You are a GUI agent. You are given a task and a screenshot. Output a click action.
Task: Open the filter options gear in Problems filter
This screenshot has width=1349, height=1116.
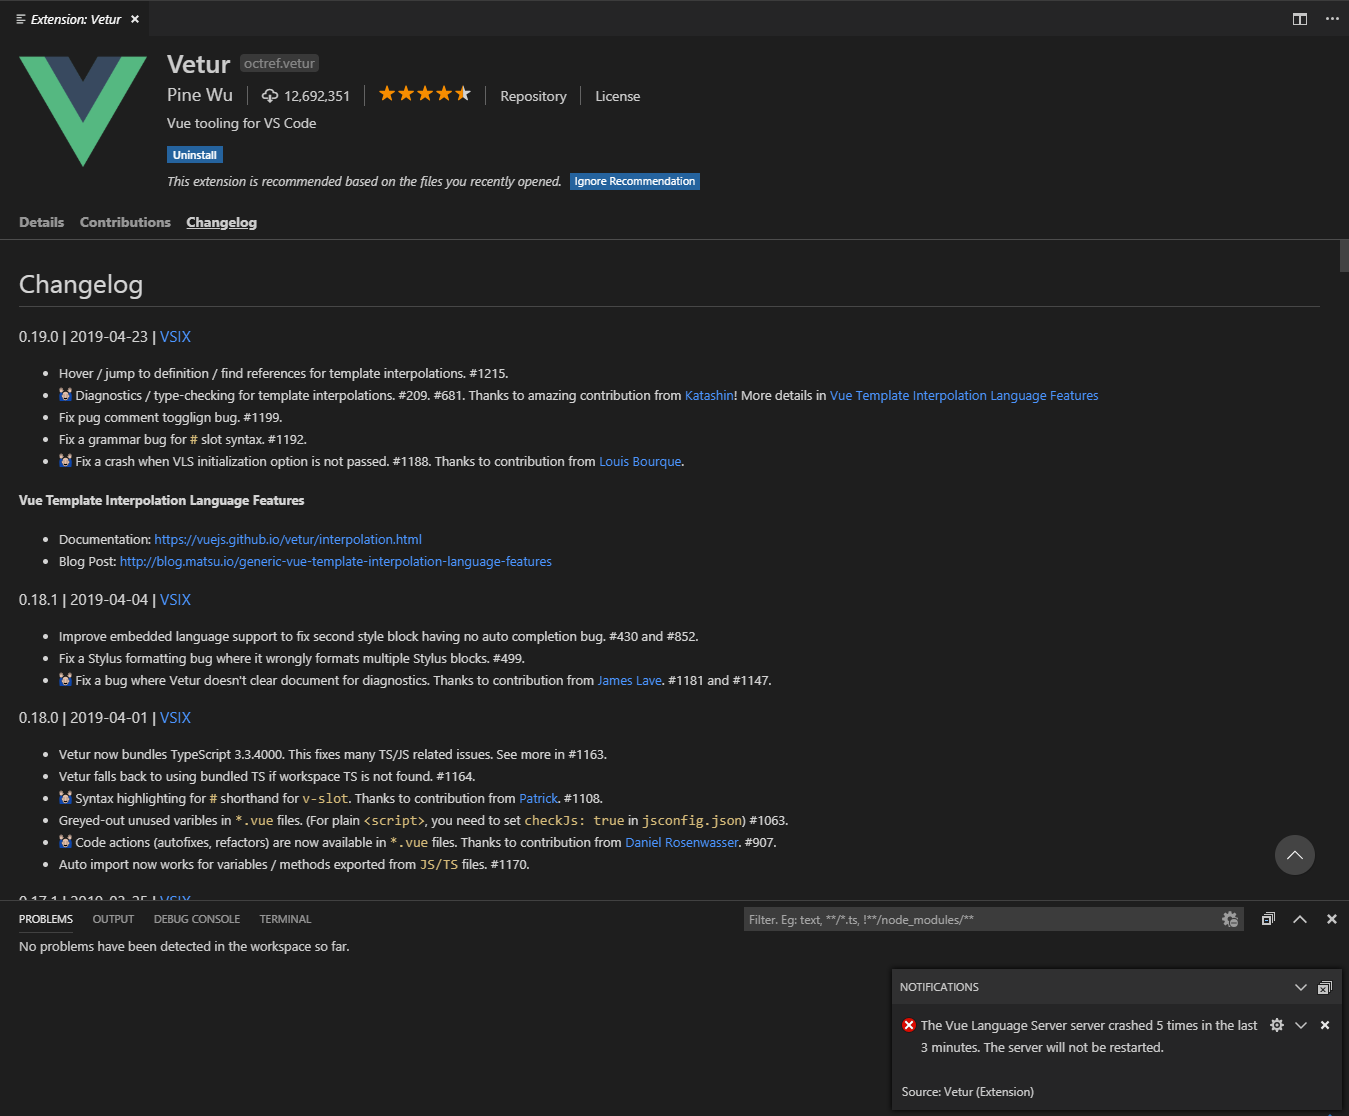pos(1230,919)
